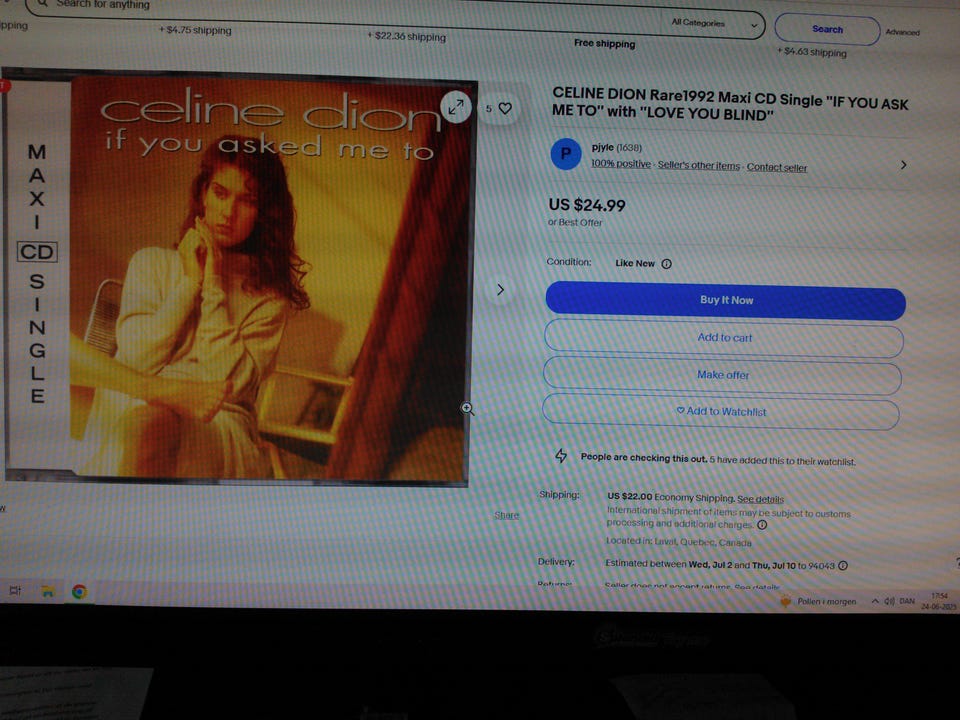
Task: Click Add to cart
Action: (724, 338)
